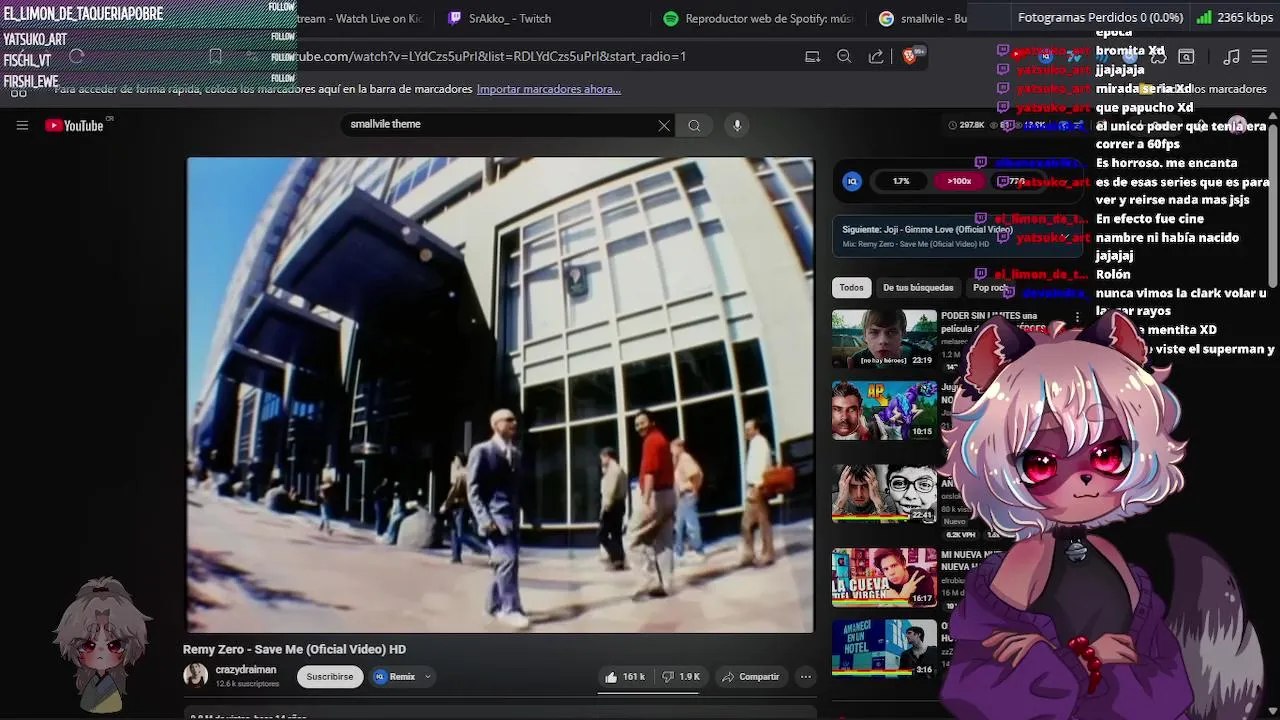
Task: Open options dots for PODER SIN LIMITES video
Action: click(x=1077, y=317)
